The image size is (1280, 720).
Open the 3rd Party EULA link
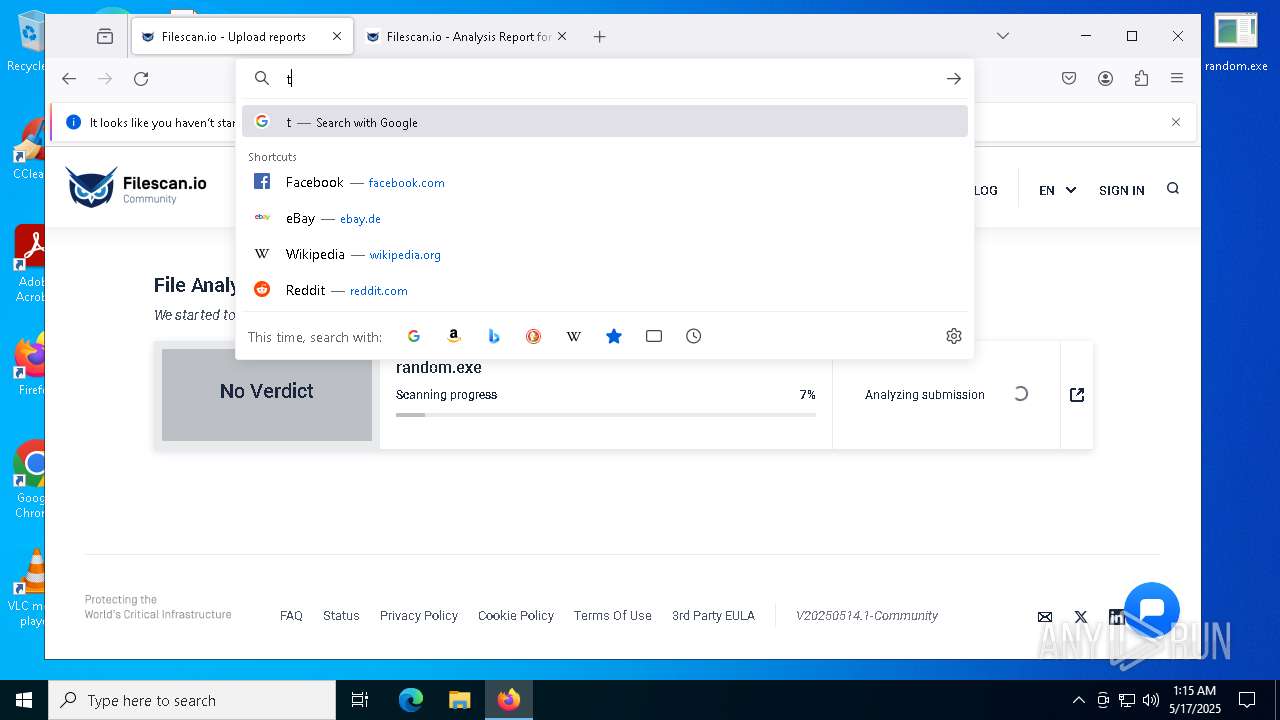(x=713, y=616)
